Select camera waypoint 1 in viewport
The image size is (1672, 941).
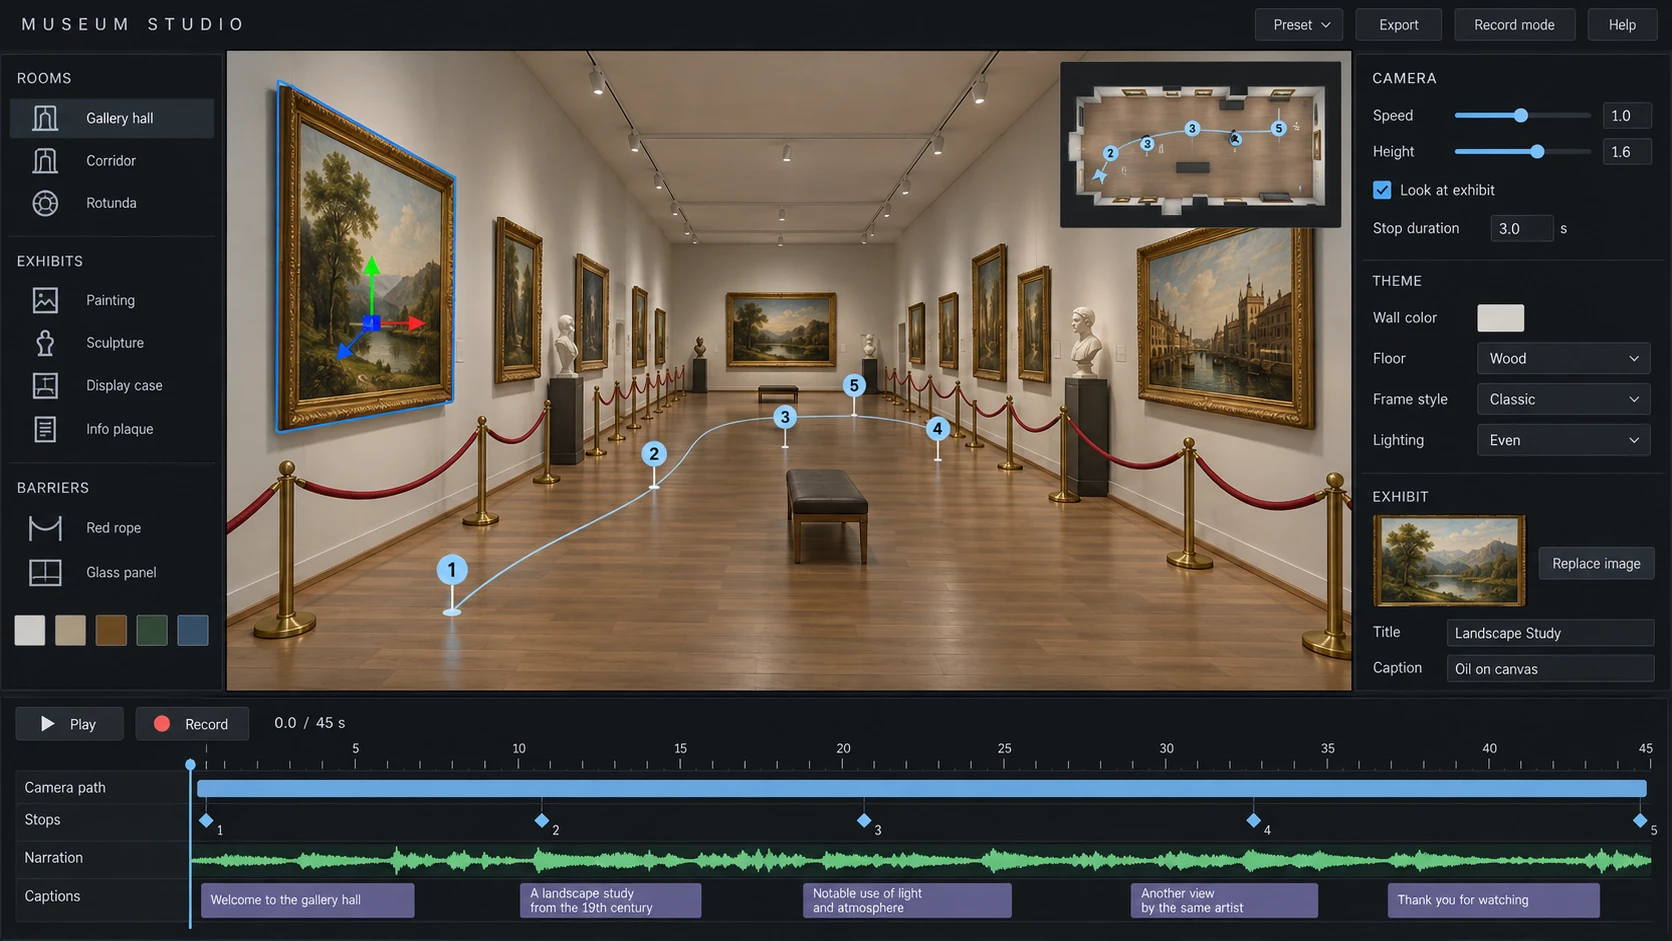click(452, 570)
